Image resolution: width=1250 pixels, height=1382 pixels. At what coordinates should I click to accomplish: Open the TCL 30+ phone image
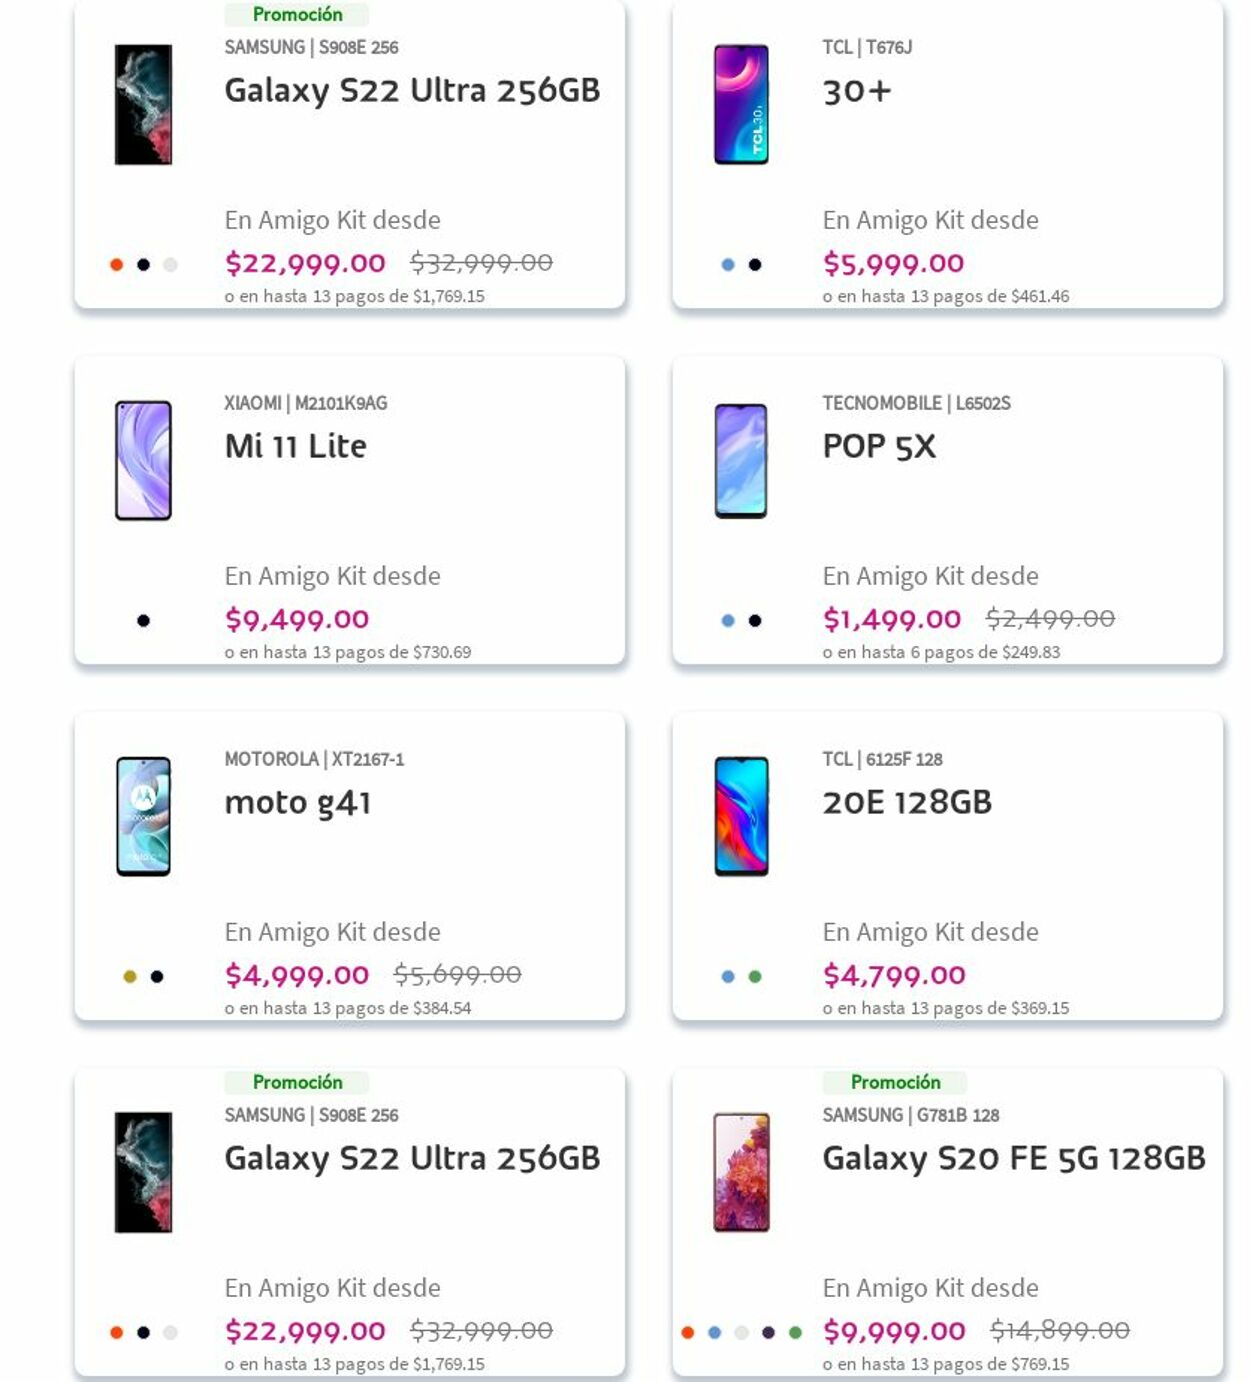click(741, 104)
